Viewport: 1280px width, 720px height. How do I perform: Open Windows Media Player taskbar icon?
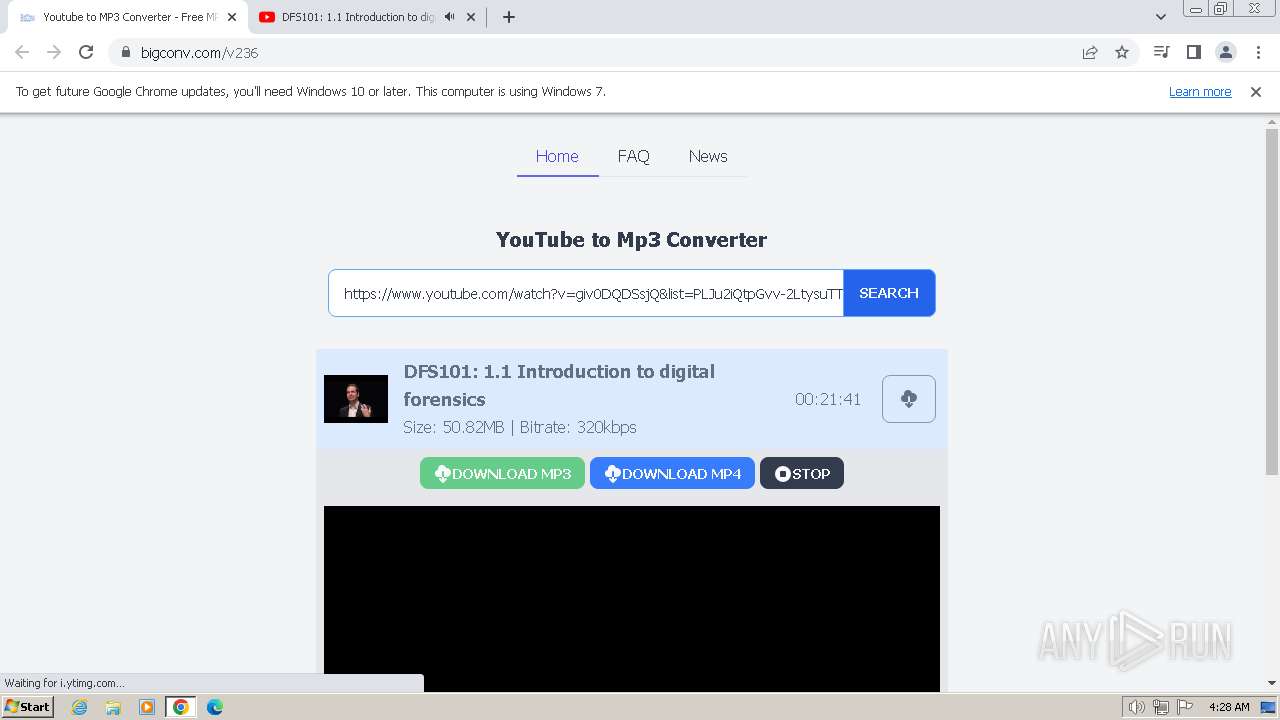pyautogui.click(x=147, y=707)
